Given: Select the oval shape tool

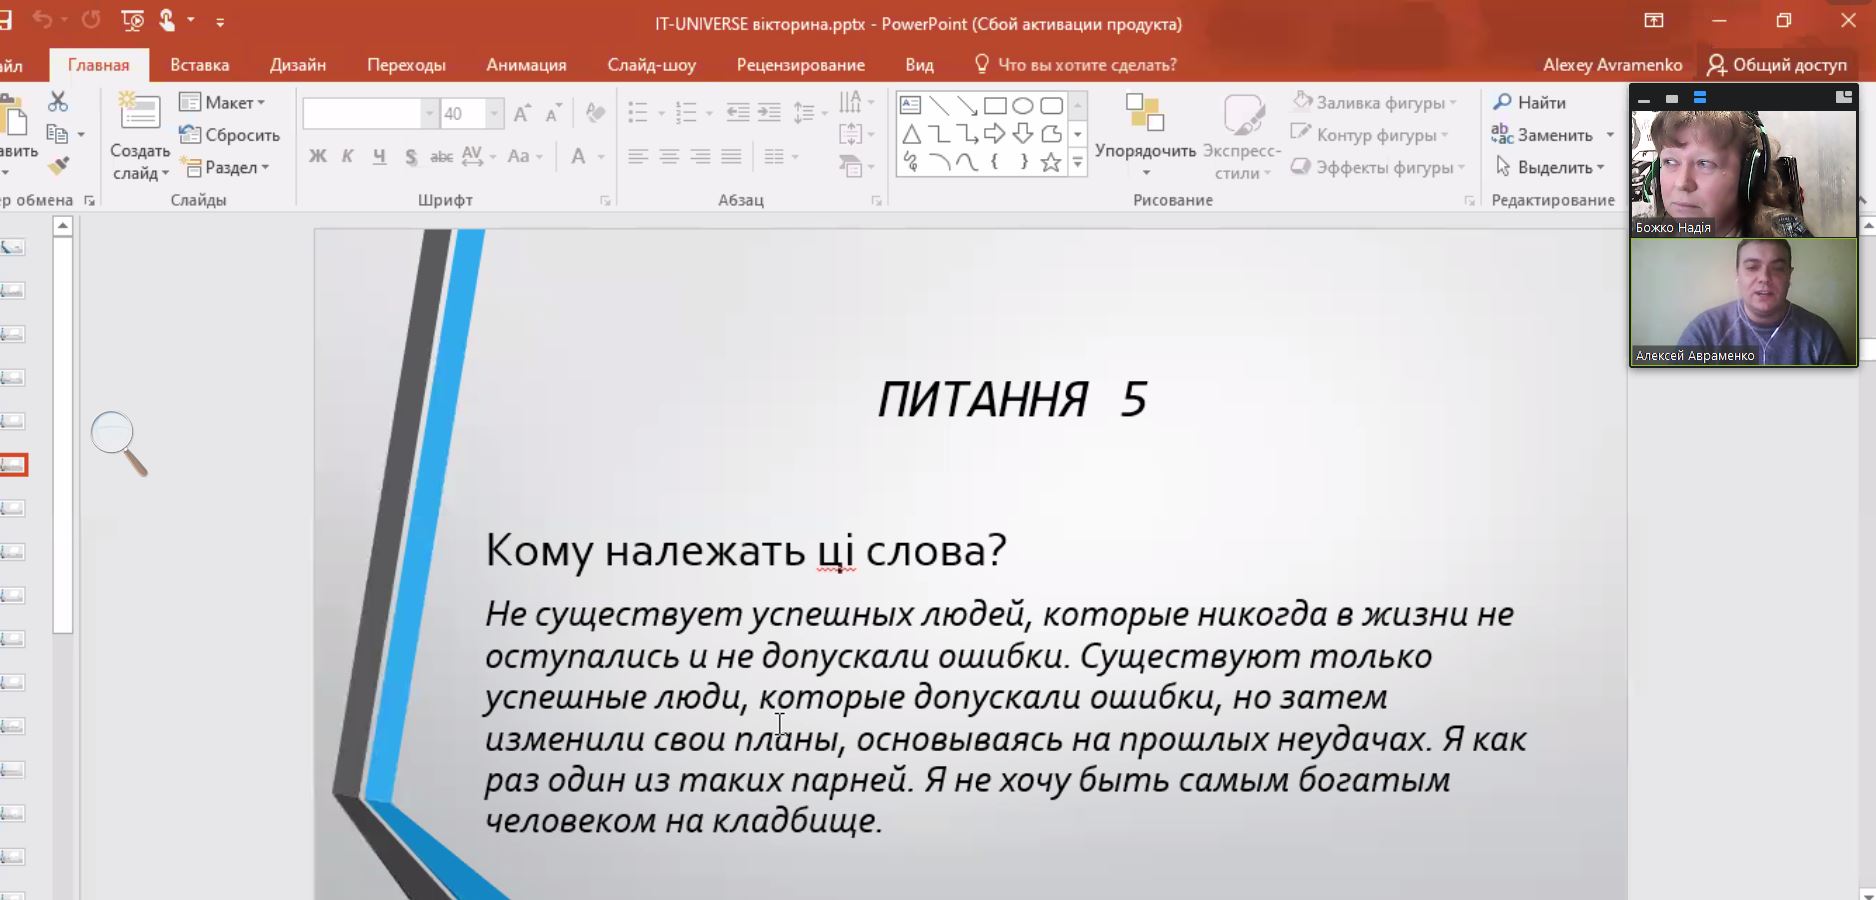Looking at the screenshot, I should 1022,106.
